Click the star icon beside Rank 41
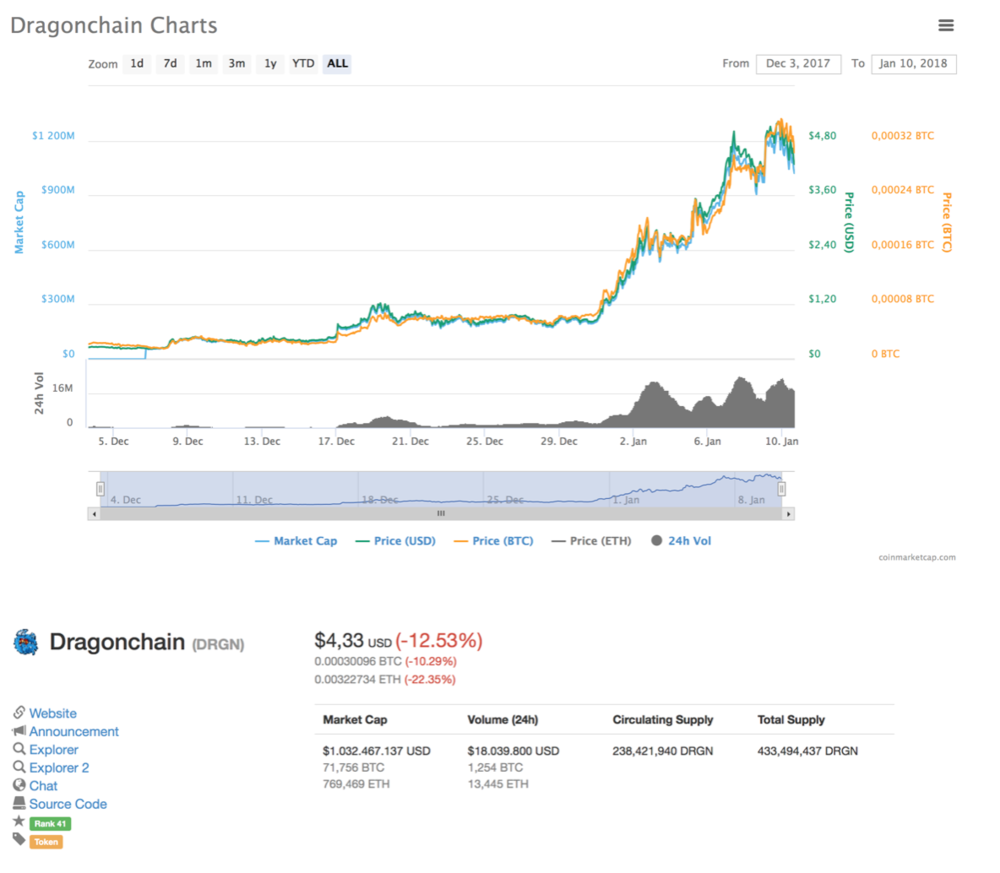This screenshot has height=873, width=1000. (19, 821)
